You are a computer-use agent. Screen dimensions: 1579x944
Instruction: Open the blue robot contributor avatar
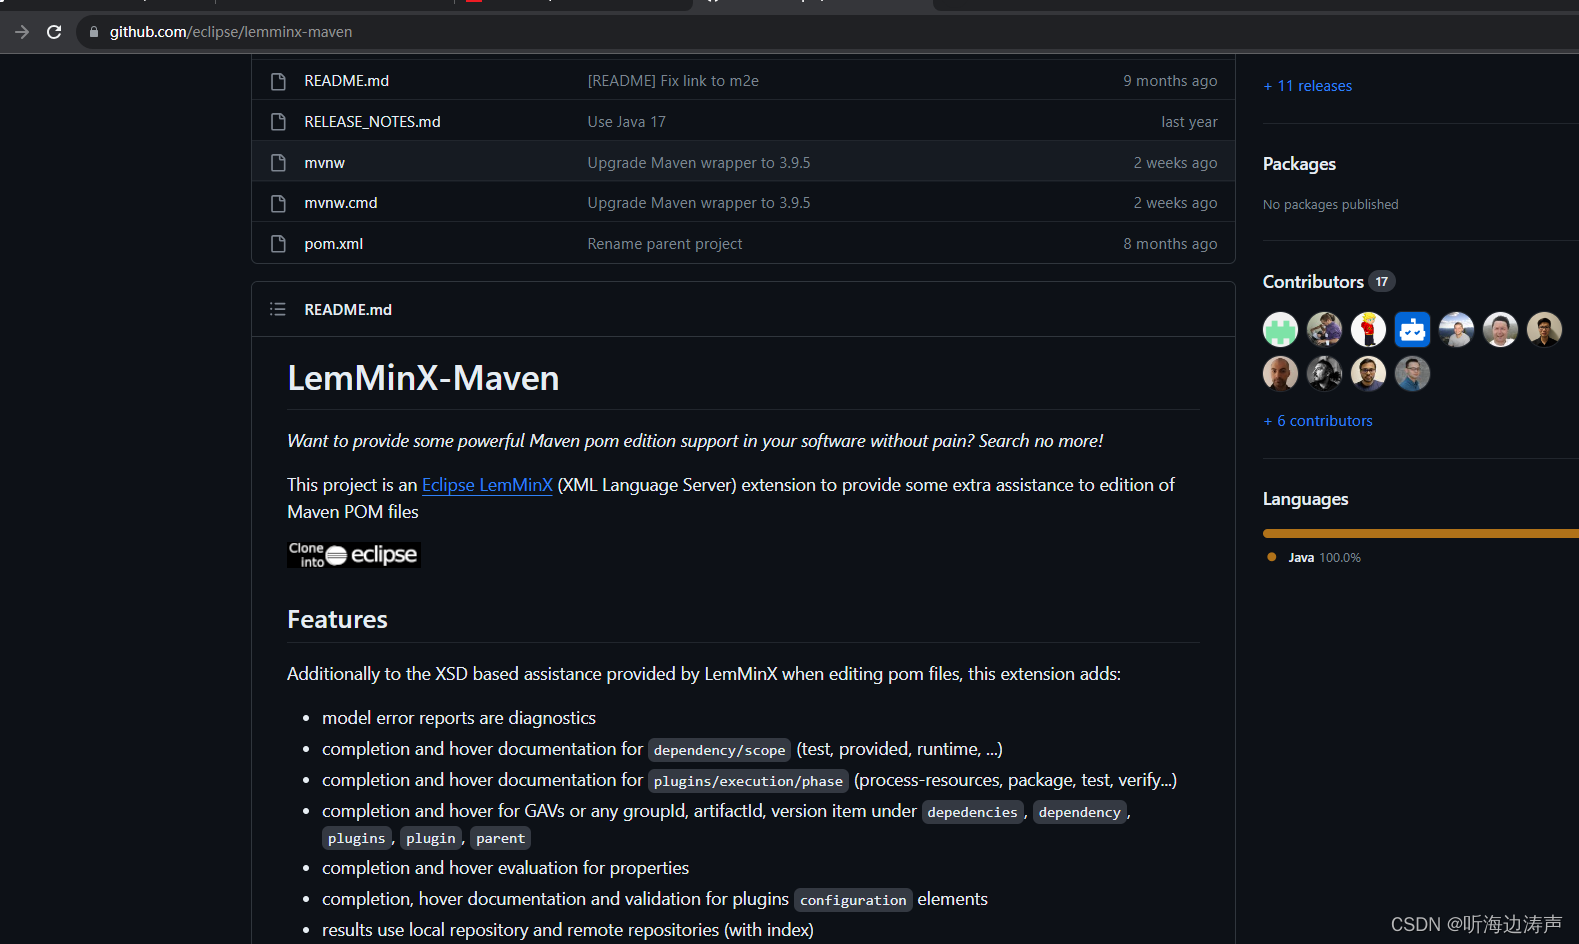1412,329
